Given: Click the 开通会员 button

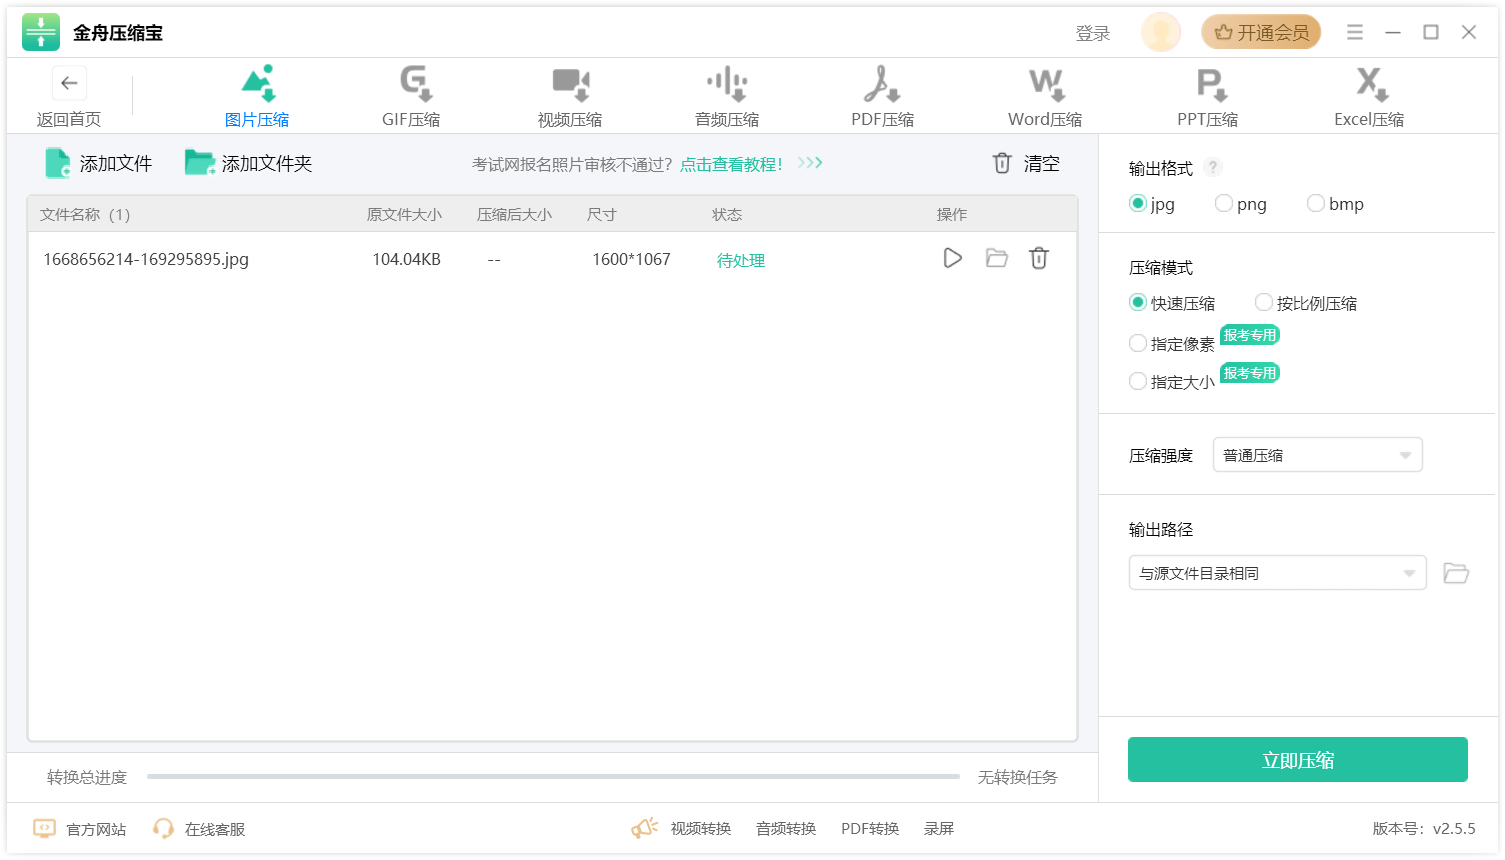Looking at the screenshot, I should pos(1261,32).
